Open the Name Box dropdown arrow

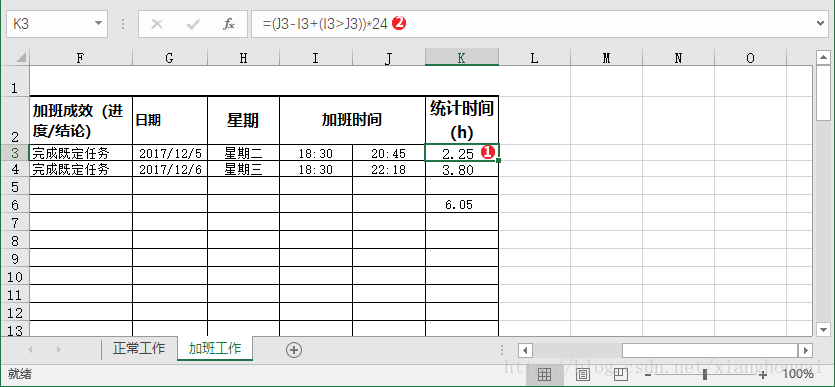click(x=98, y=23)
